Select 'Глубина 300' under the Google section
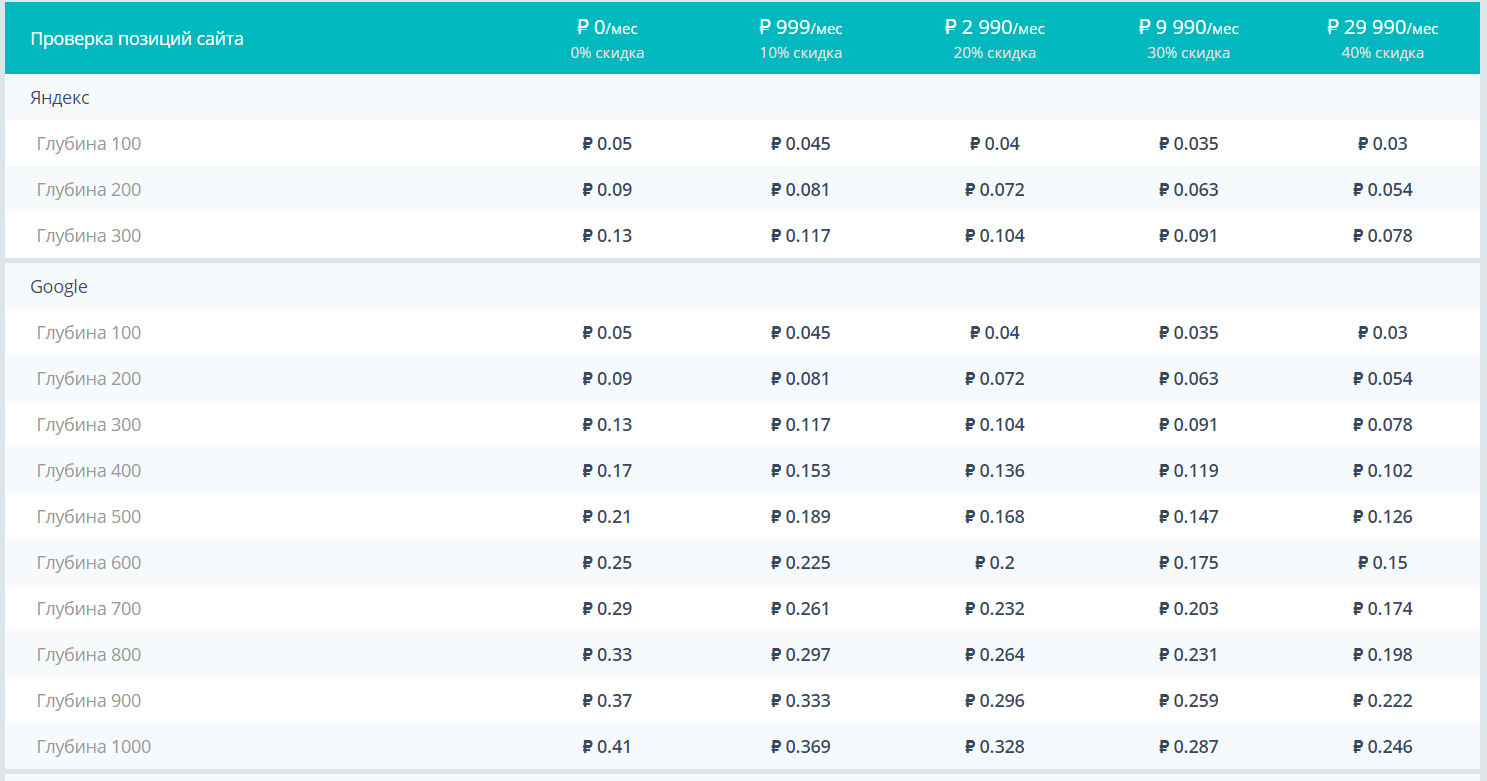 tap(89, 425)
